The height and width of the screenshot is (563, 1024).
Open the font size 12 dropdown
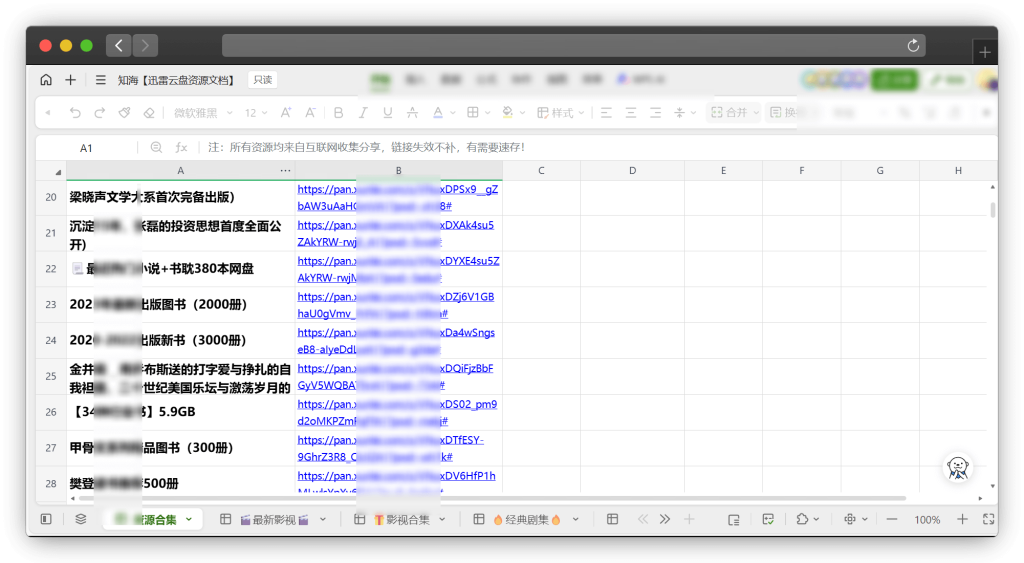click(x=256, y=113)
